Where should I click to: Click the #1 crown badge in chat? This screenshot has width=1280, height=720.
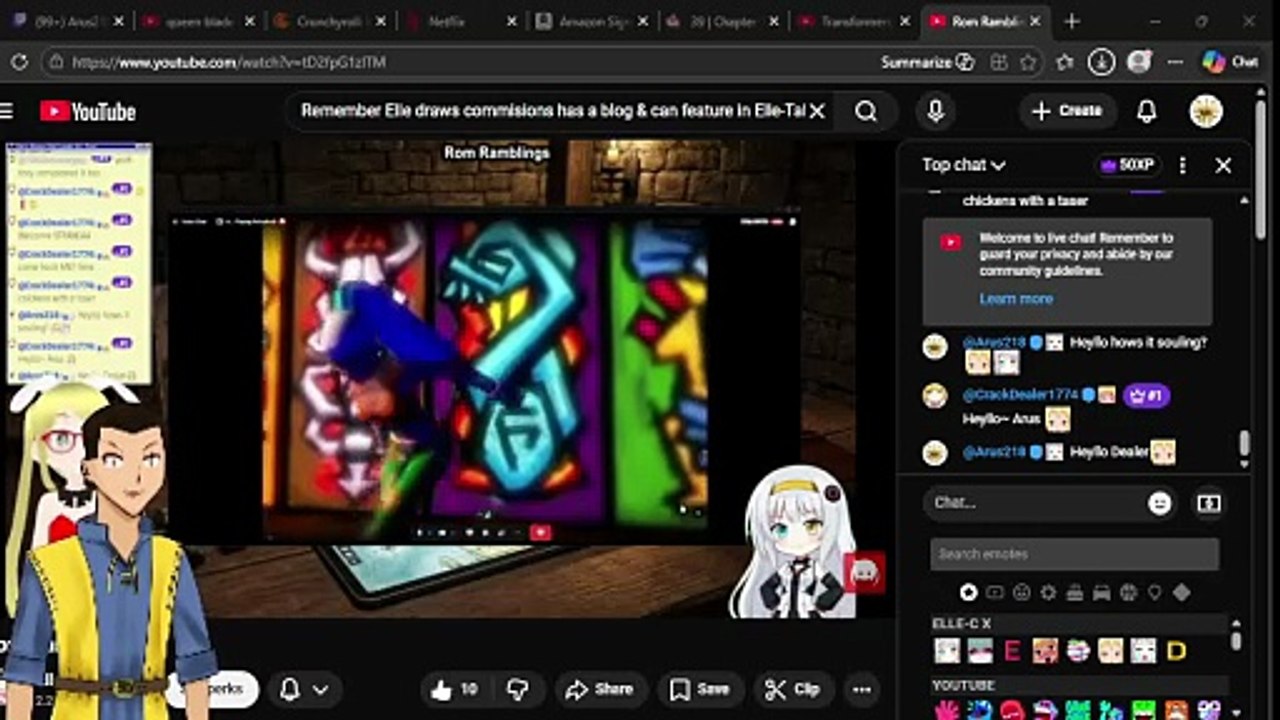point(1146,395)
